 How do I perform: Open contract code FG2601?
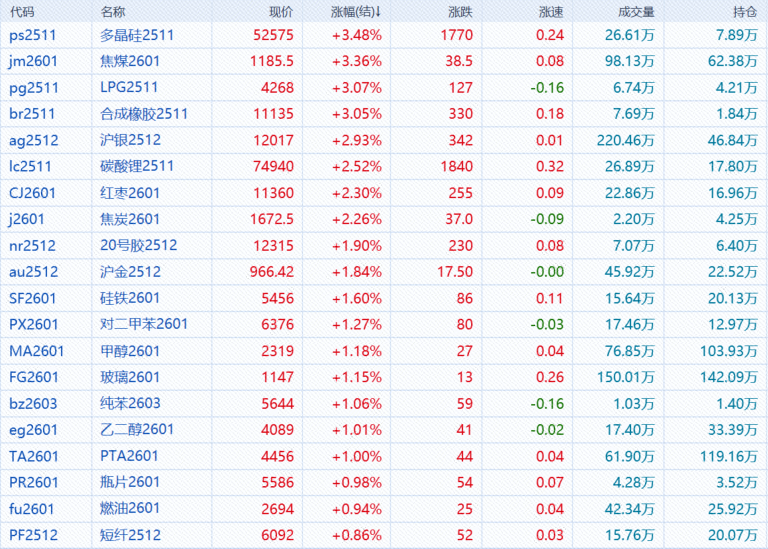tap(34, 377)
